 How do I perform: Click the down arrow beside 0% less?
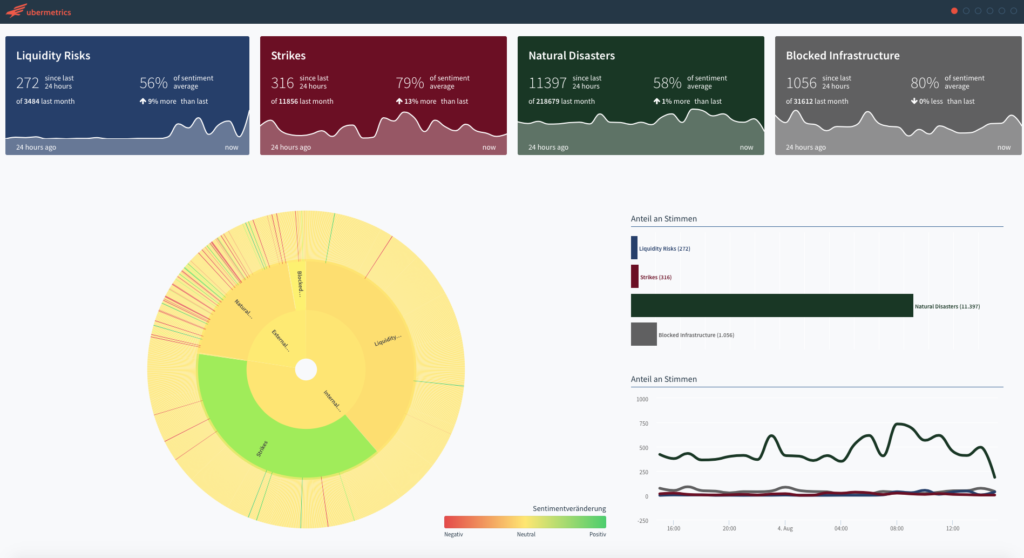[x=914, y=101]
